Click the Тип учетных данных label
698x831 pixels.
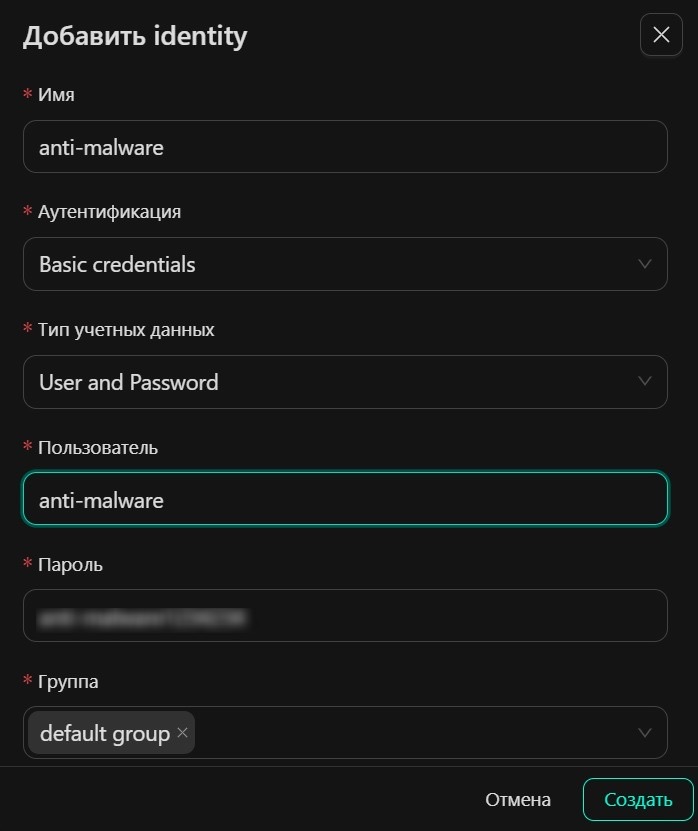[x=126, y=329]
